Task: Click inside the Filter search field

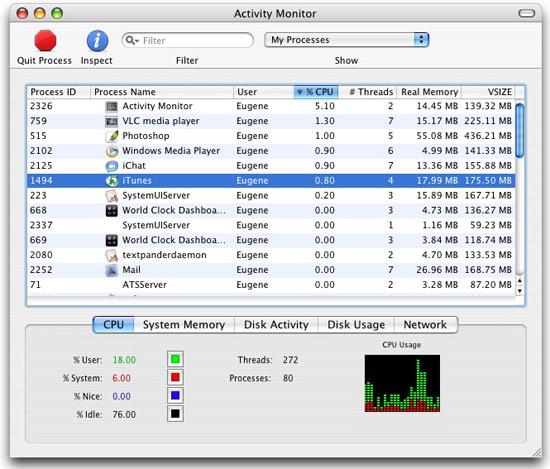Action: coord(188,40)
